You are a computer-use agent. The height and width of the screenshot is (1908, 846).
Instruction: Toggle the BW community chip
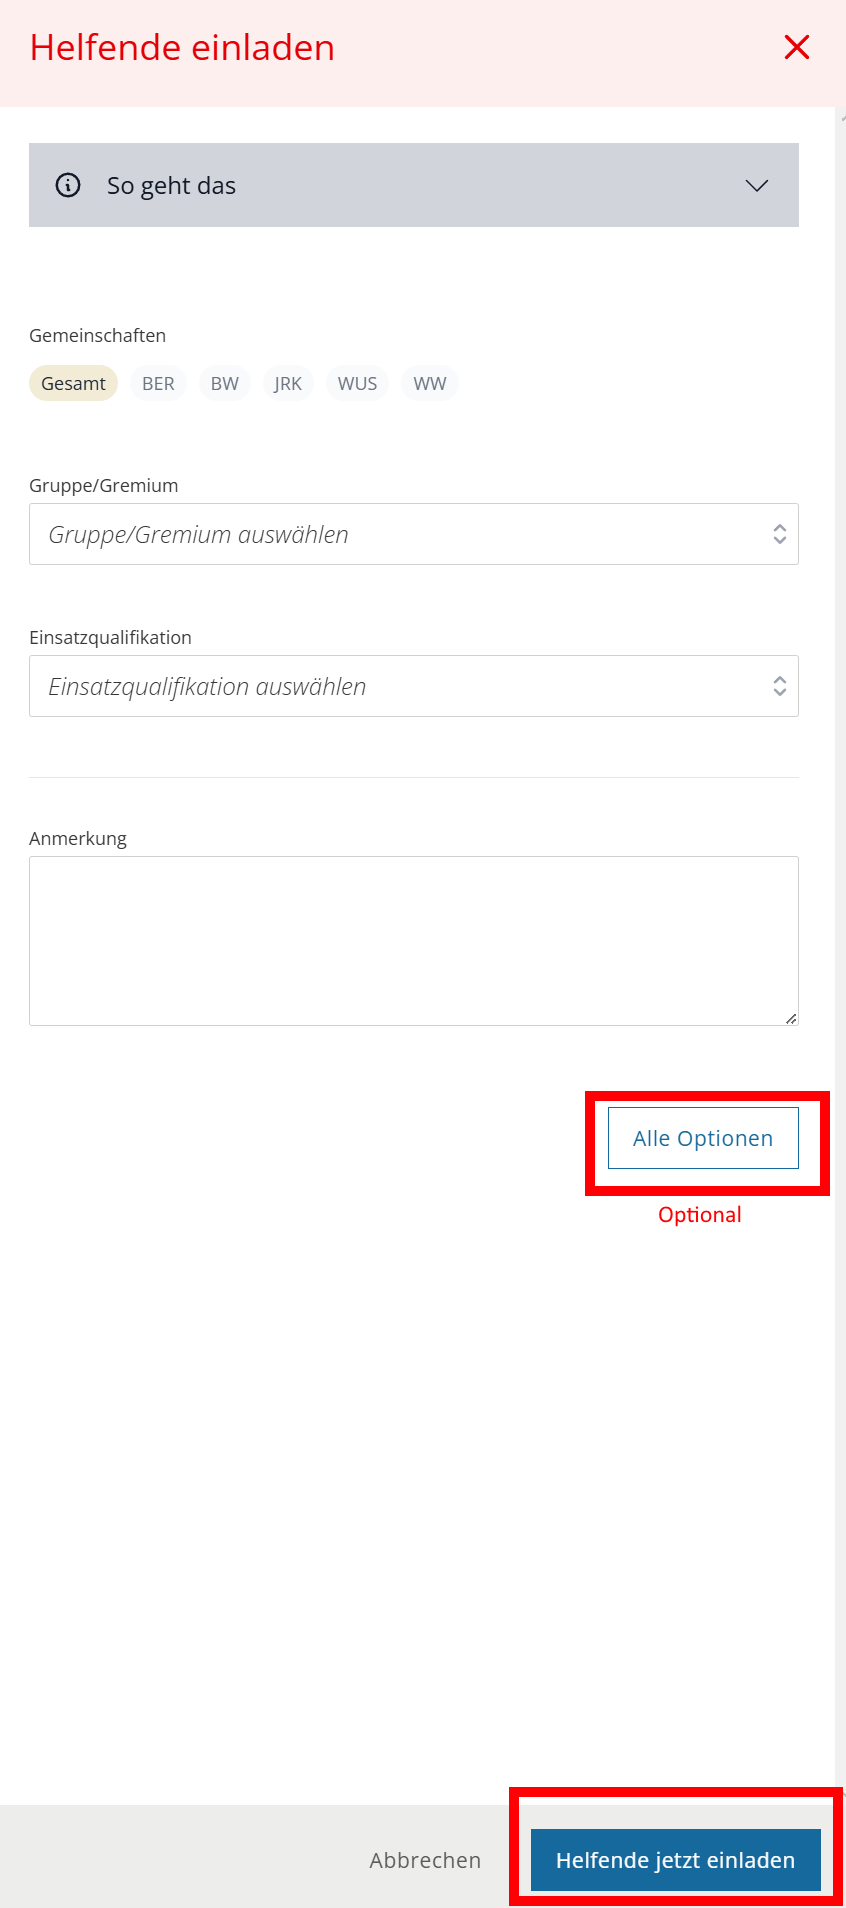(225, 384)
